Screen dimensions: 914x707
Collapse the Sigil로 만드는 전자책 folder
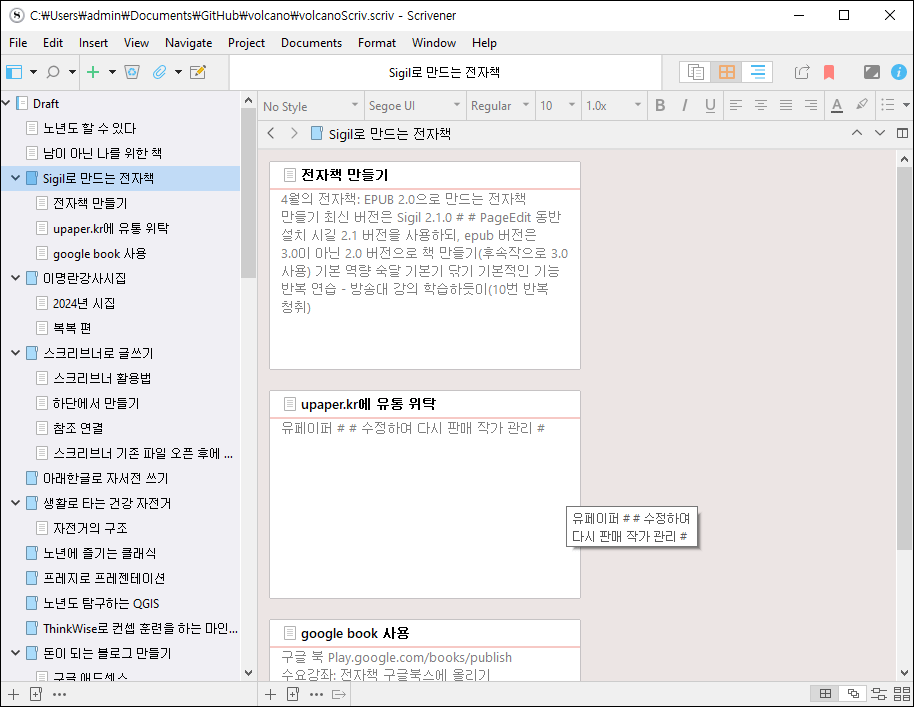(16, 178)
